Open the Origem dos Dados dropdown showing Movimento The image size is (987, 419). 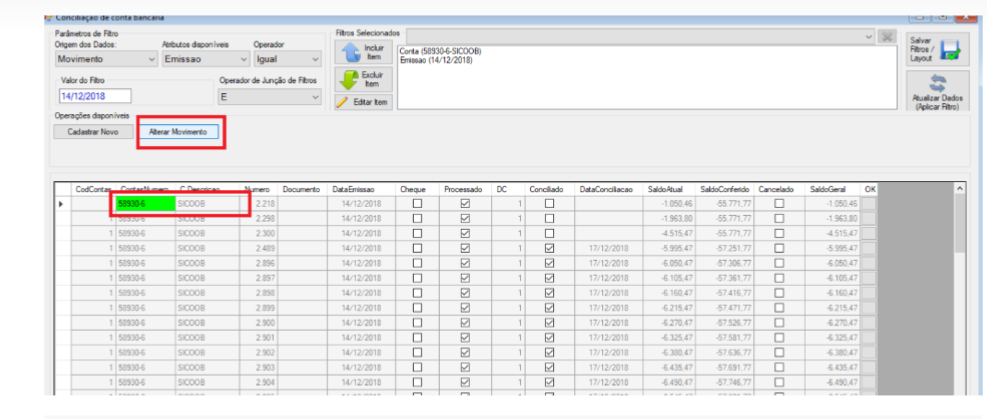click(105, 59)
